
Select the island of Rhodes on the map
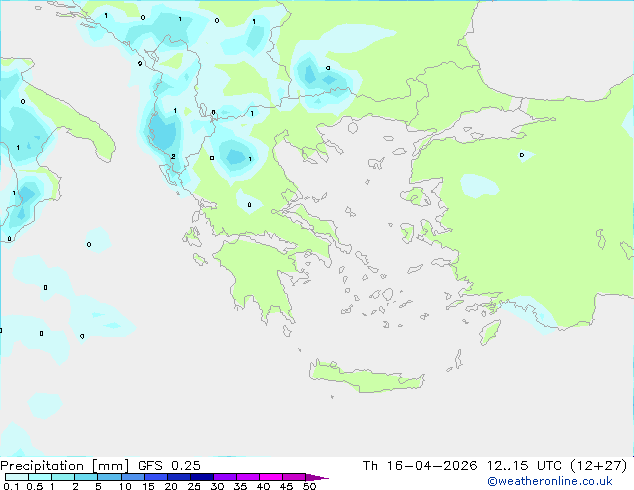point(490,332)
